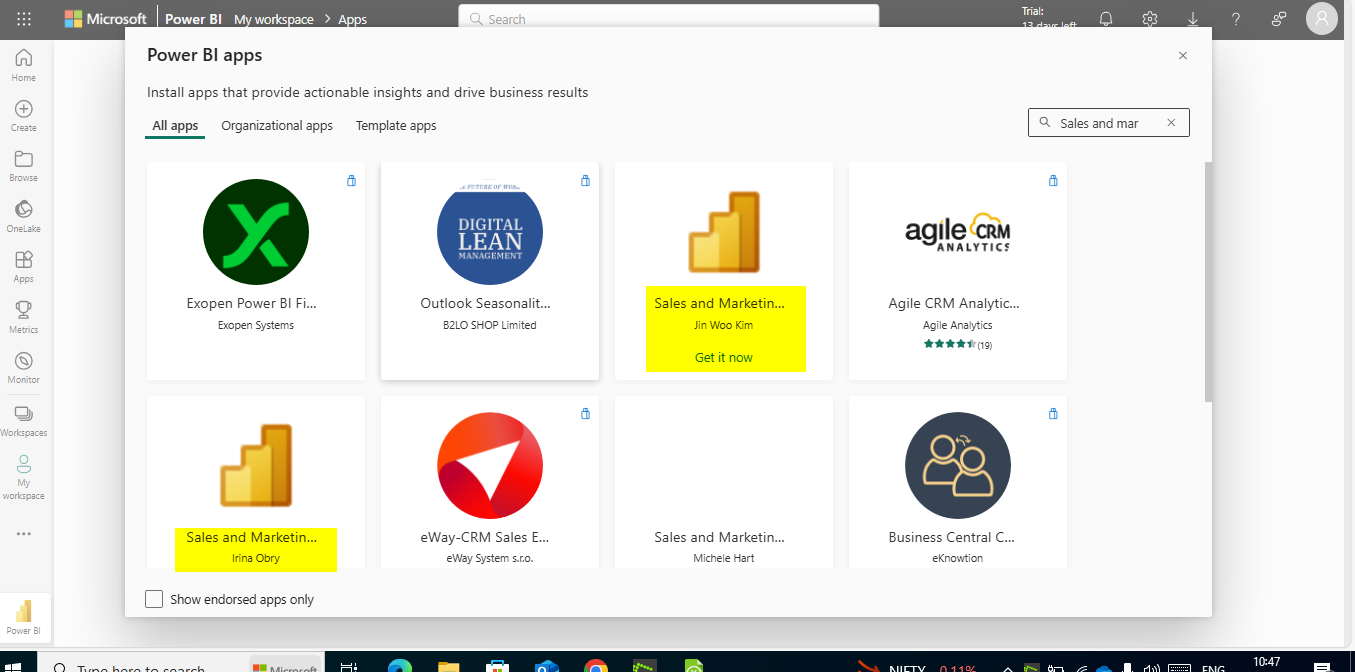
Task: Click the Business Central card badge icon
Action: [x=1053, y=414]
